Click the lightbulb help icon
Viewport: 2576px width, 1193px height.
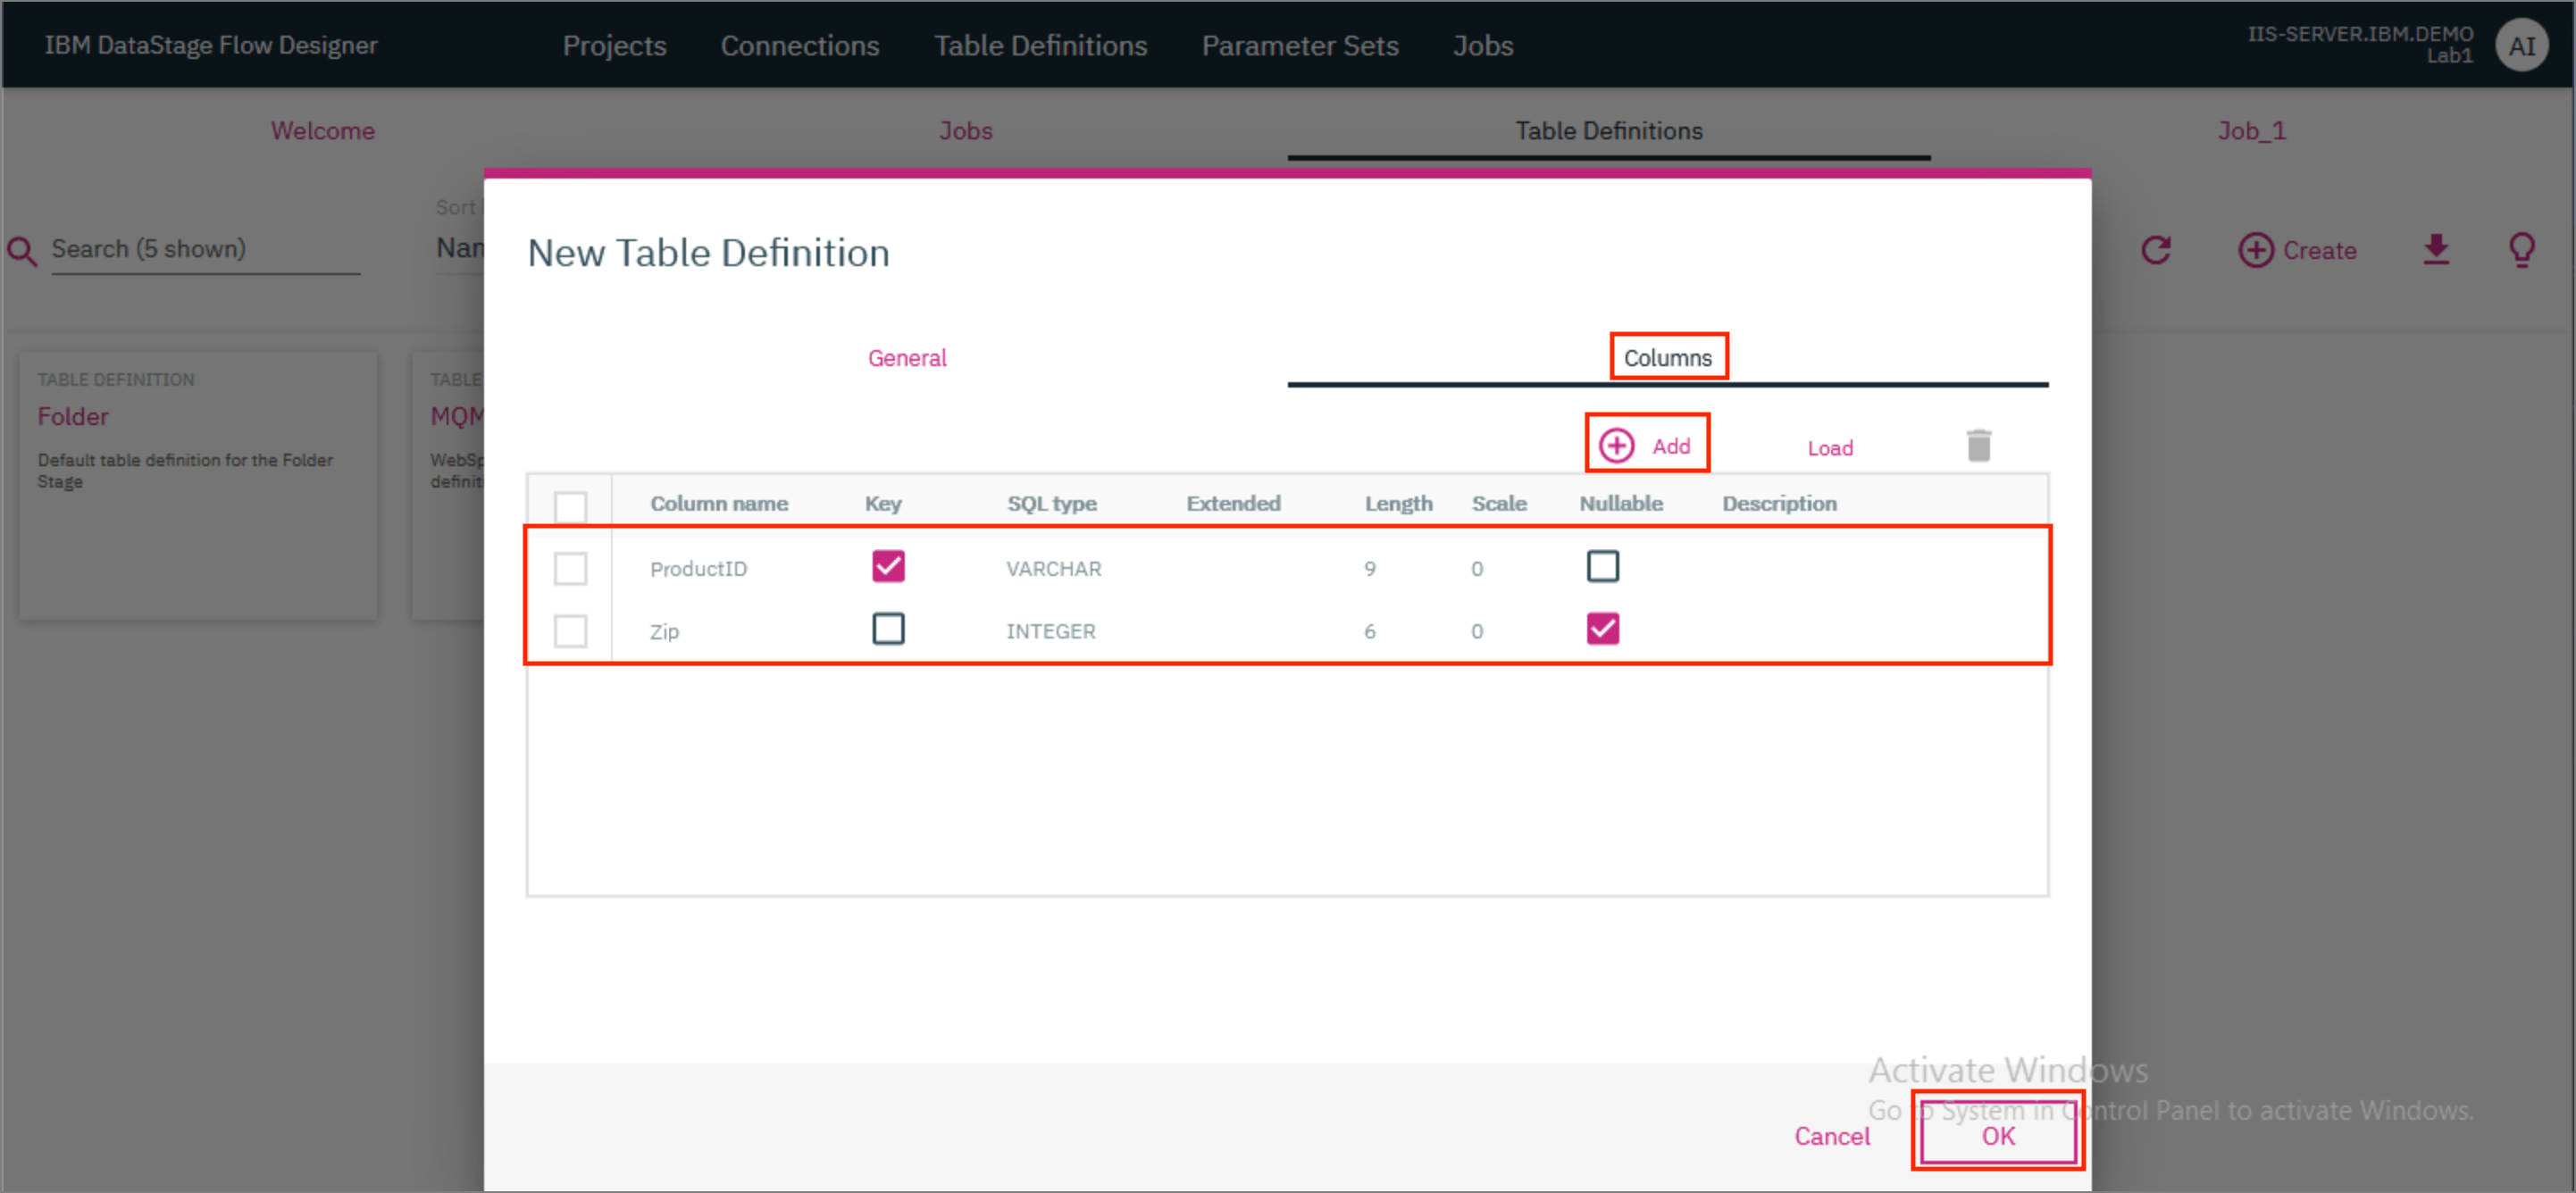(2522, 250)
